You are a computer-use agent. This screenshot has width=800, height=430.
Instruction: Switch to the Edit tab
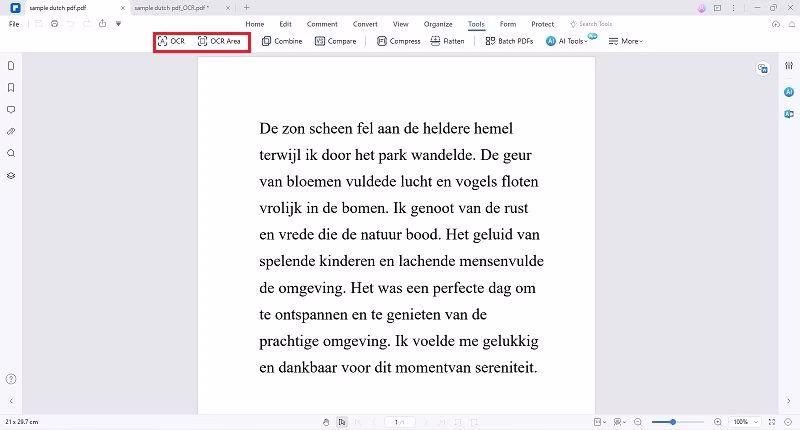point(285,24)
